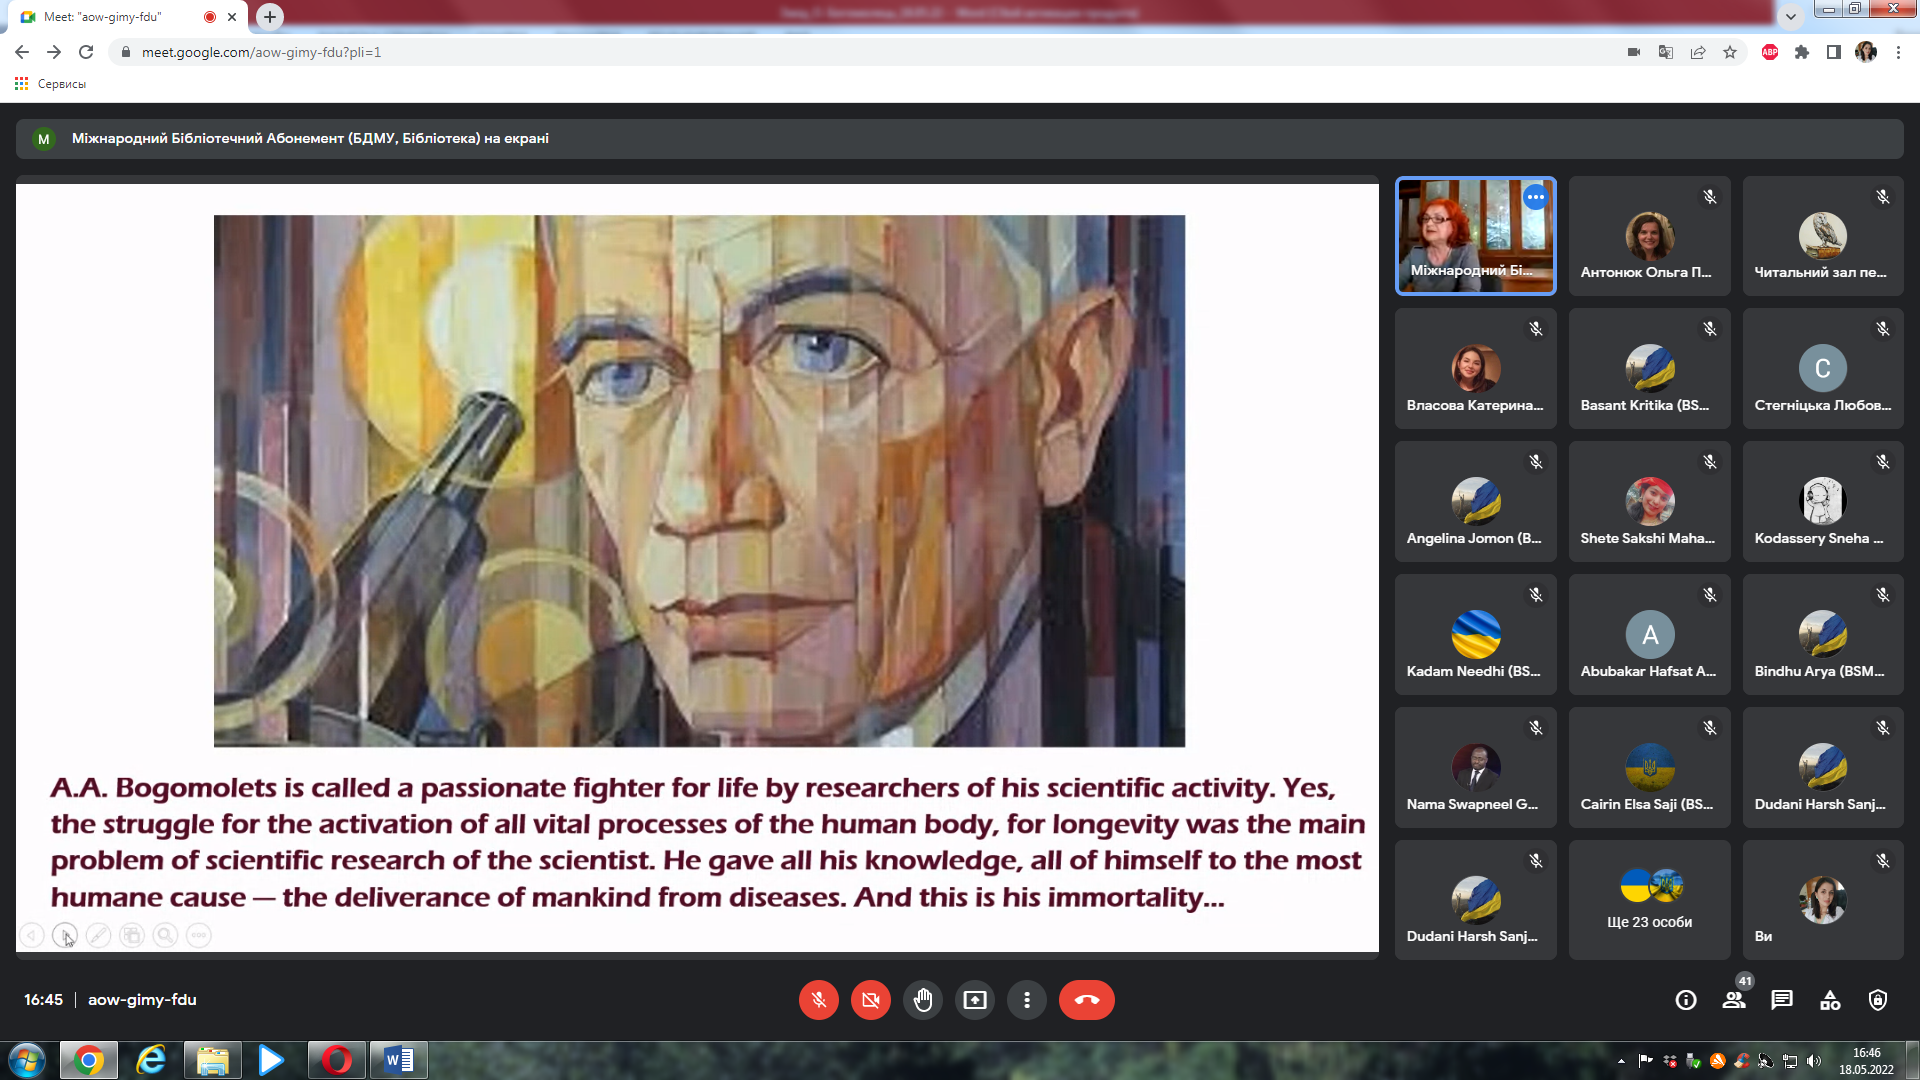Expand the Chrome tab search chevron
1920x1080 pixels.
coord(1790,16)
